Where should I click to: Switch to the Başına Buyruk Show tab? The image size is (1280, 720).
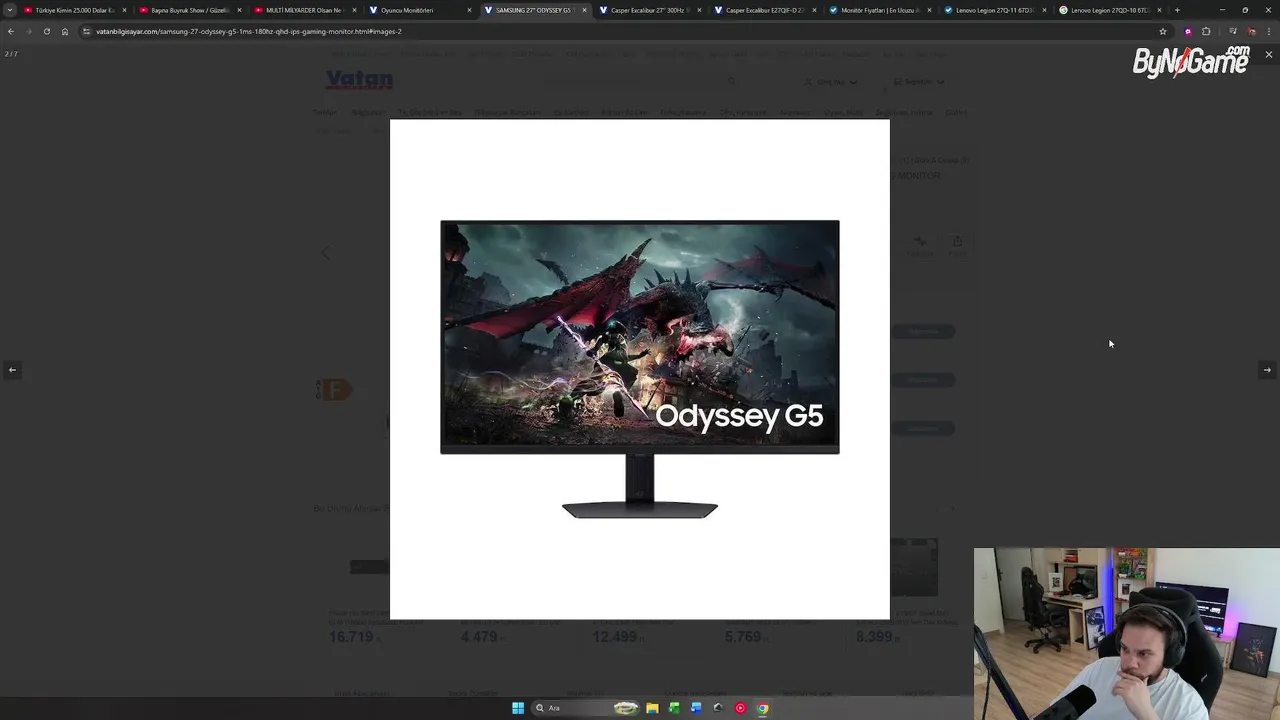coord(190,10)
